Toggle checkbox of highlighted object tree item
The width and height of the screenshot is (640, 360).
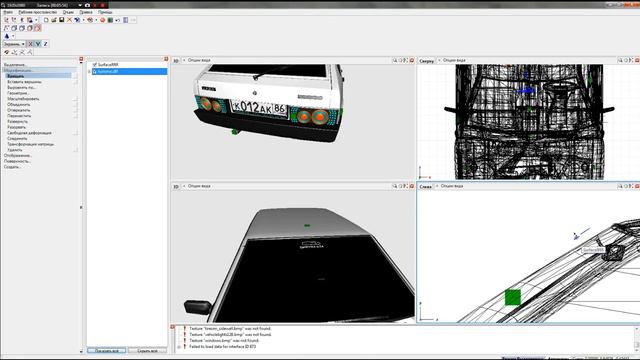[x=95, y=71]
